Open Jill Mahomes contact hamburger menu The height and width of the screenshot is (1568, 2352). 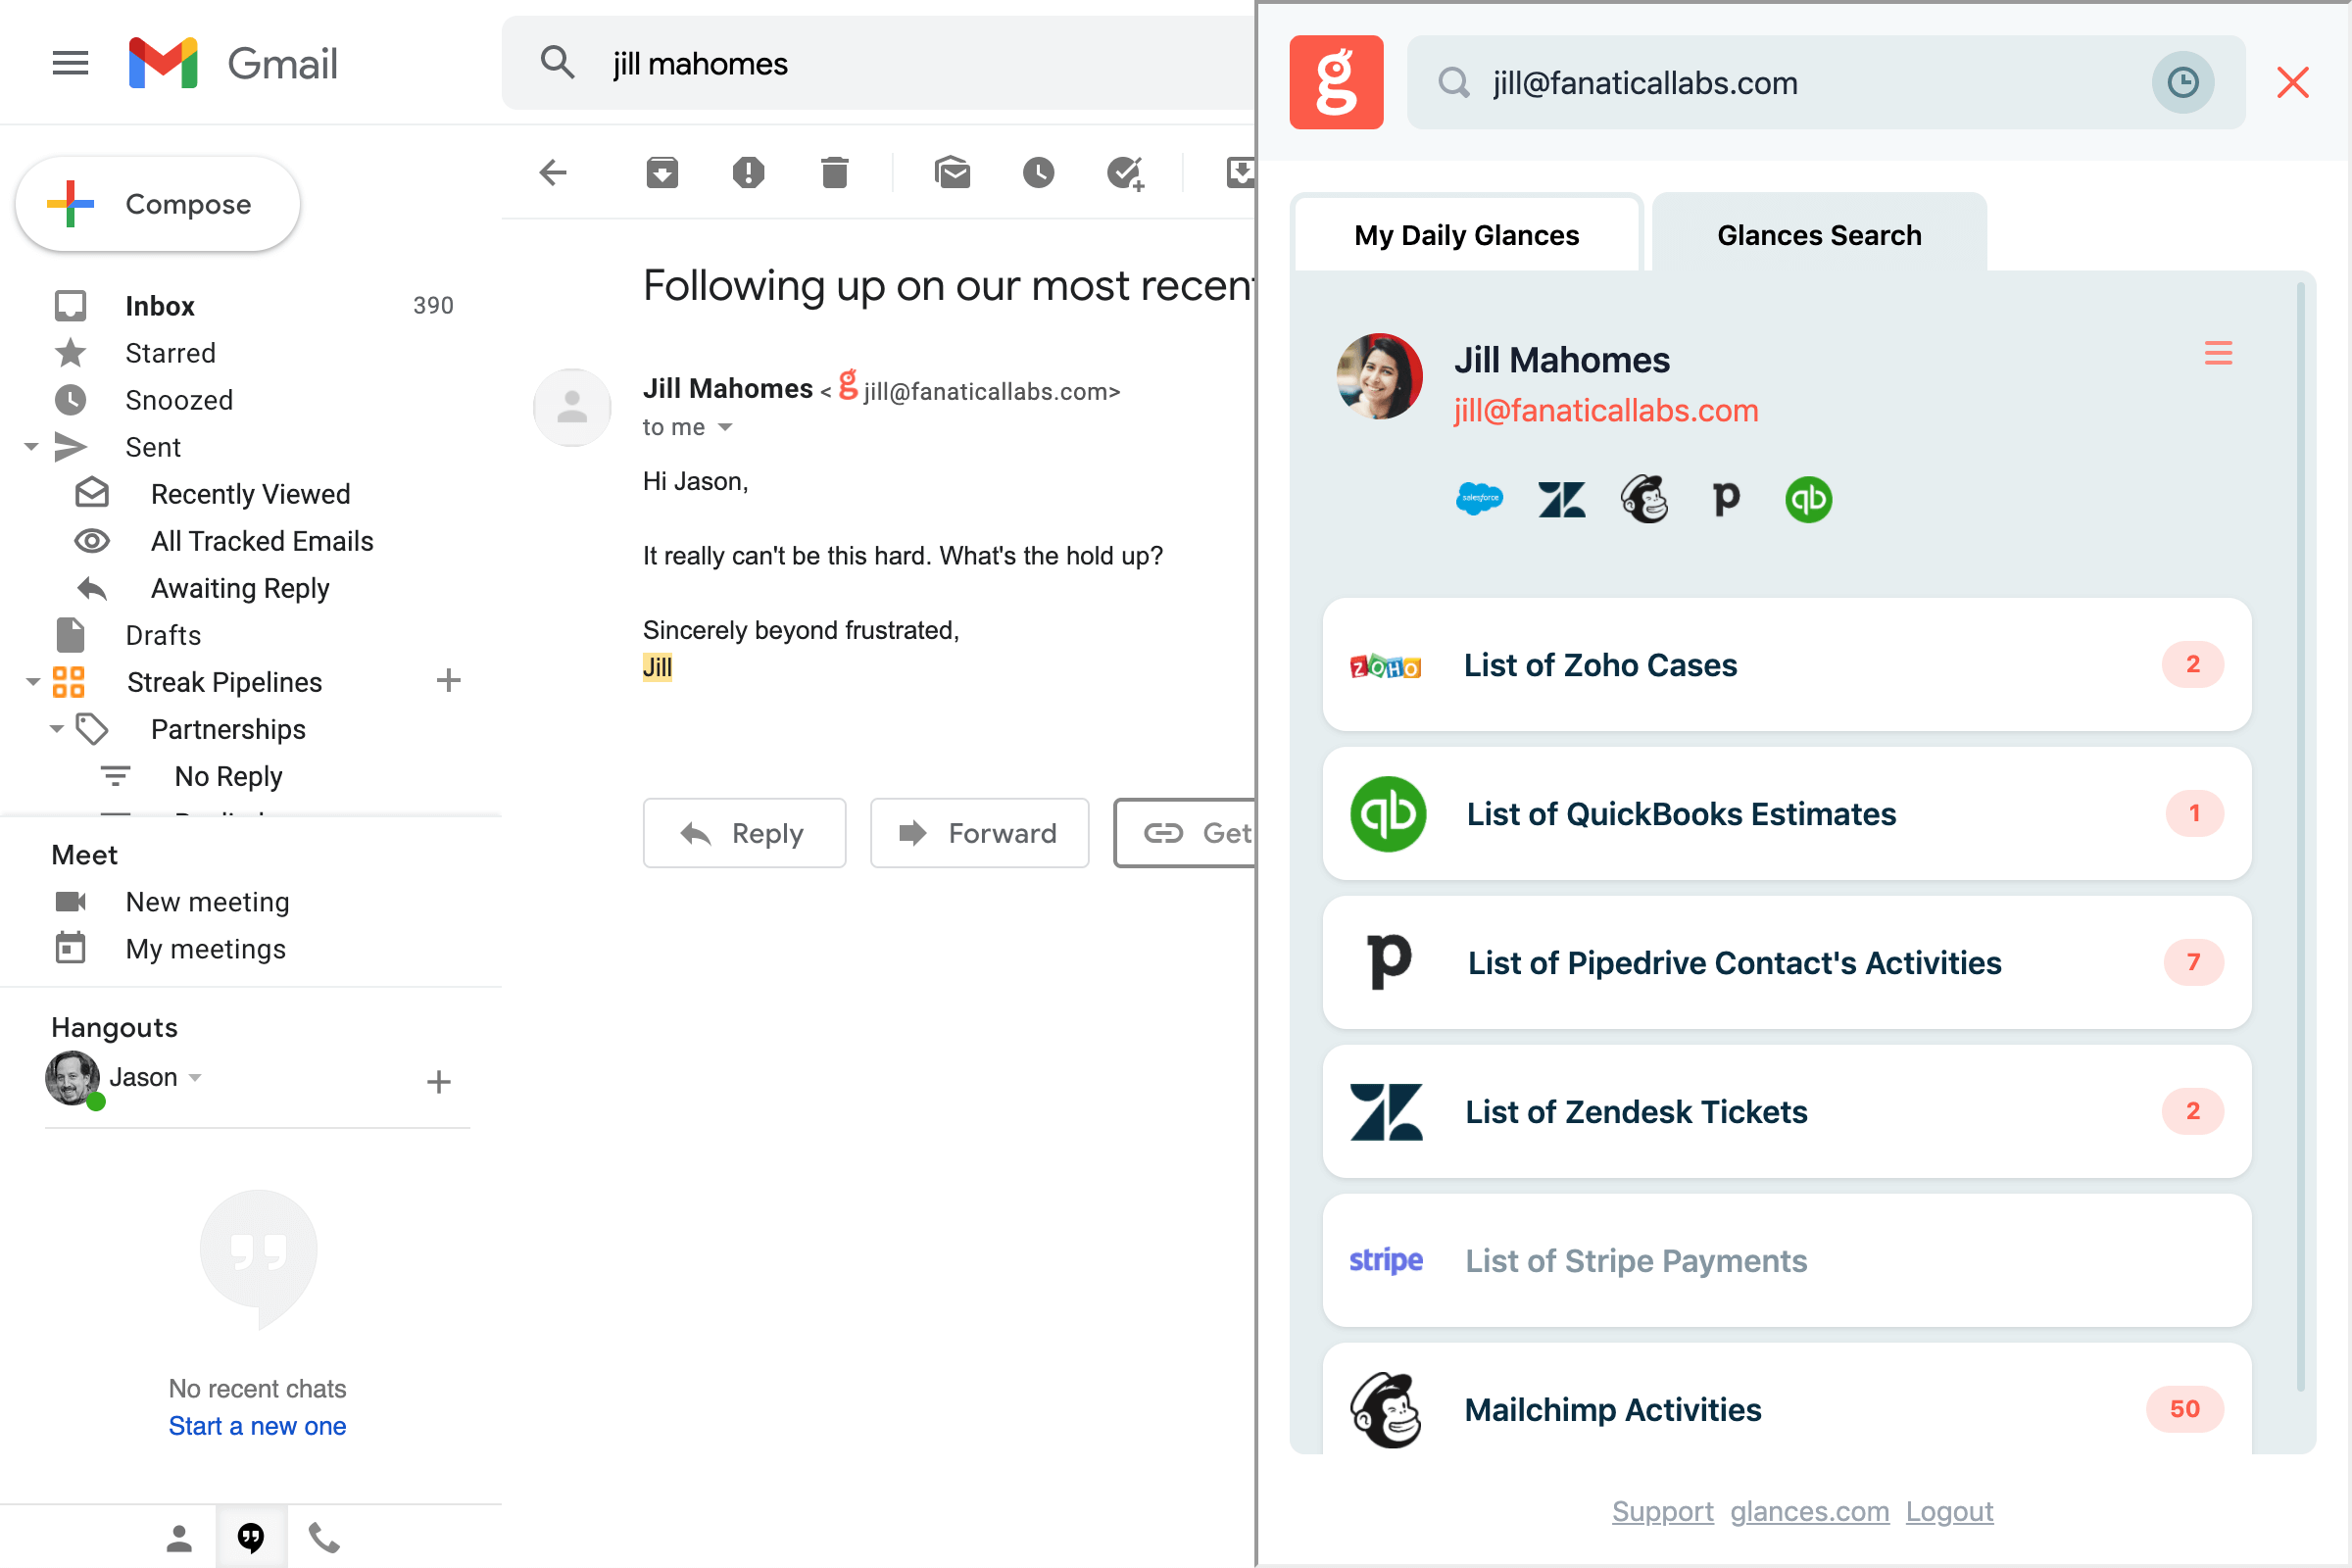coord(2218,353)
